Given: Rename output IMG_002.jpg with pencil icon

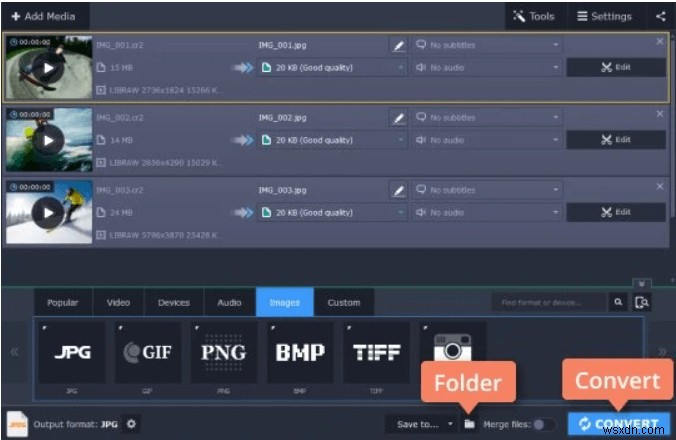Looking at the screenshot, I should [x=399, y=118].
